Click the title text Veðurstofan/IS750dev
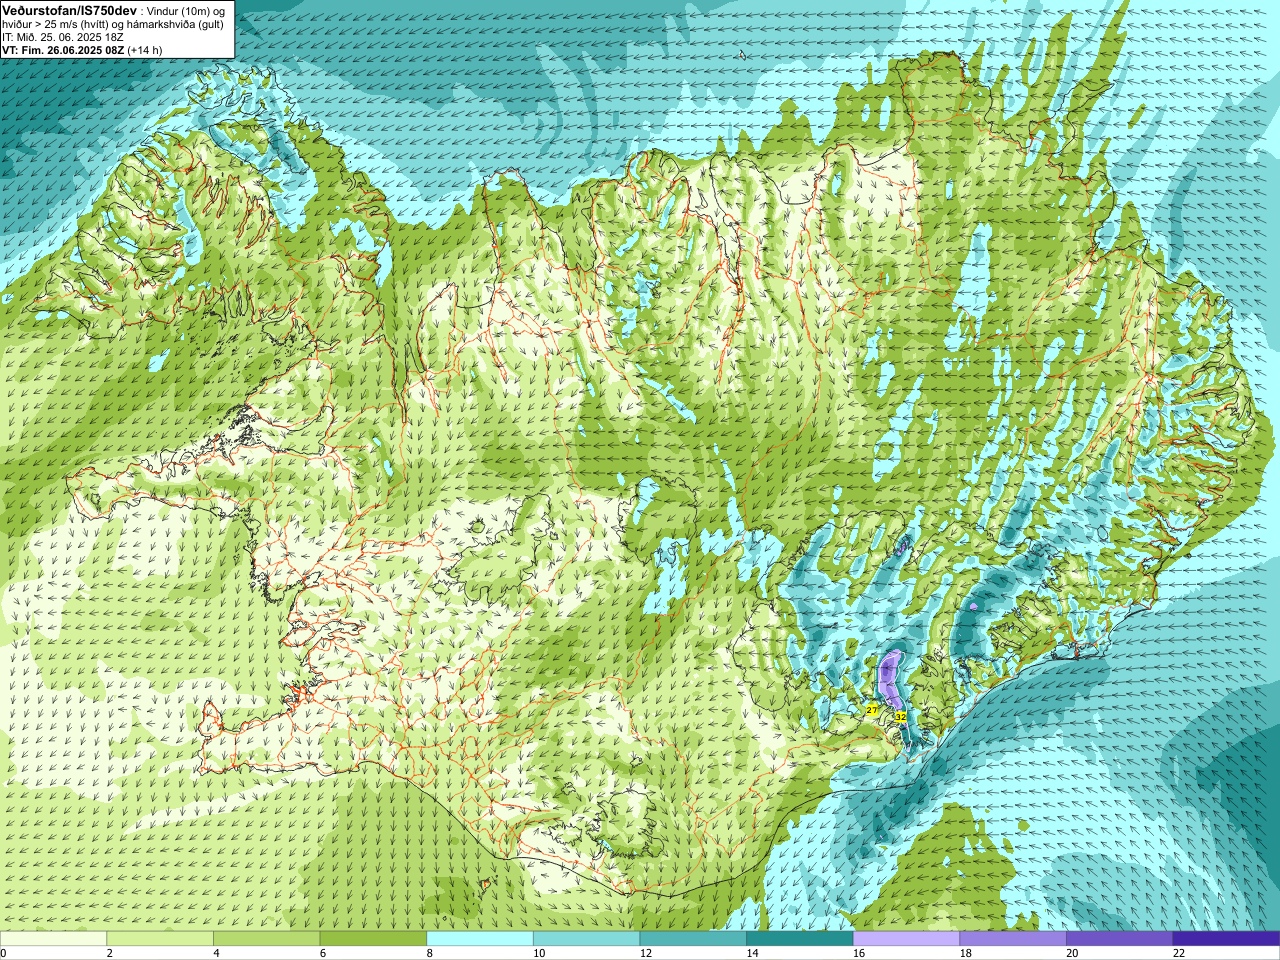Viewport: 1280px width, 960px height. point(69,9)
